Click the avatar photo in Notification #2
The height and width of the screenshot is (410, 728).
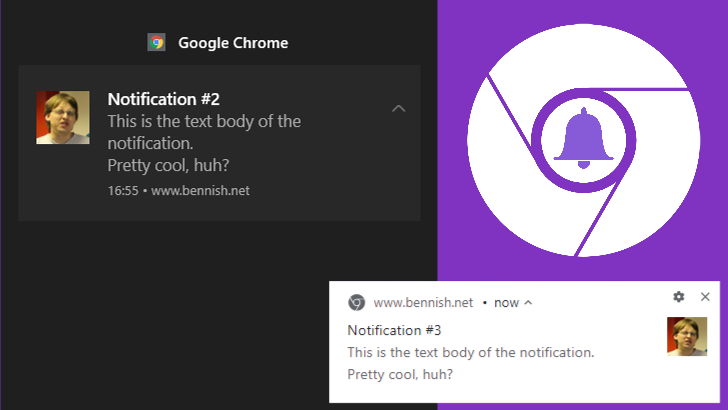63,118
